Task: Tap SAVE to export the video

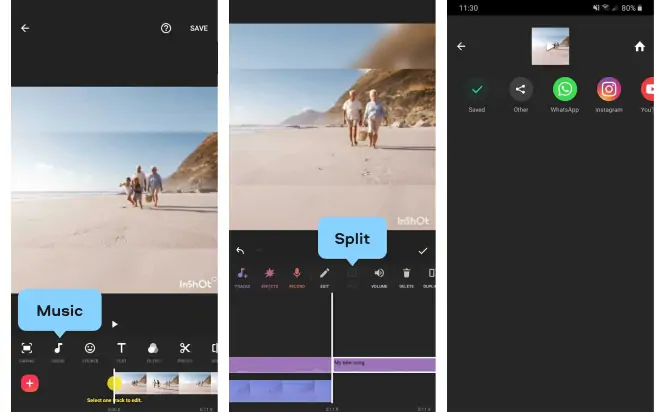Action: click(199, 28)
